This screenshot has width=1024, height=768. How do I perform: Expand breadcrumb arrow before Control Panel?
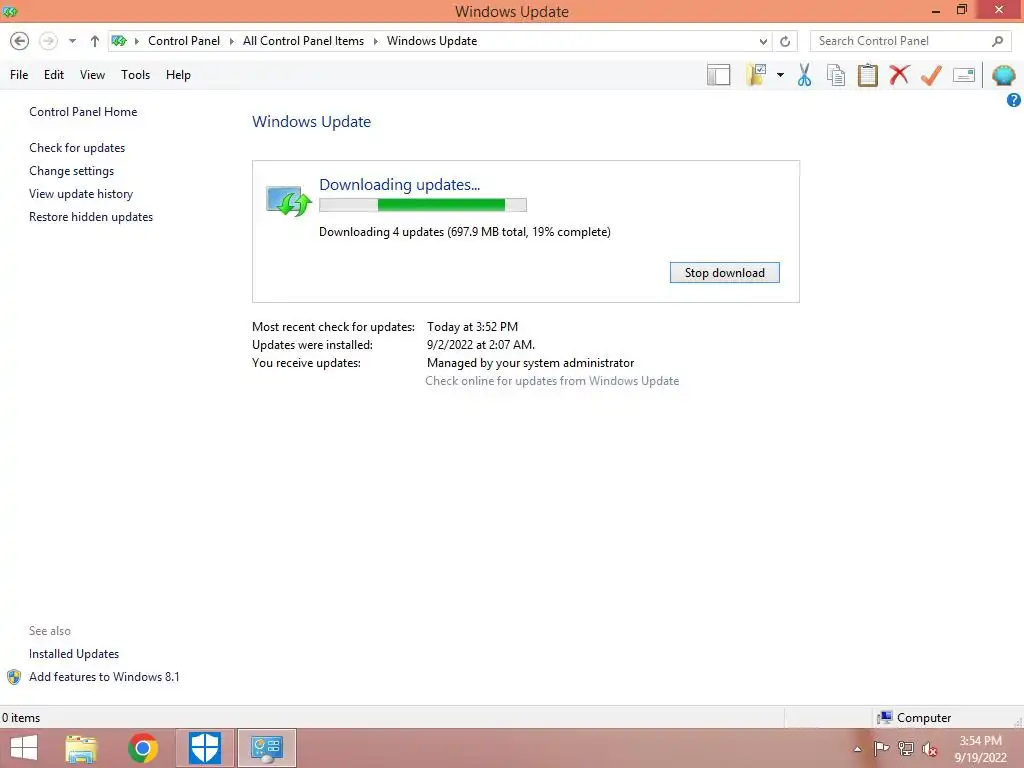point(136,41)
